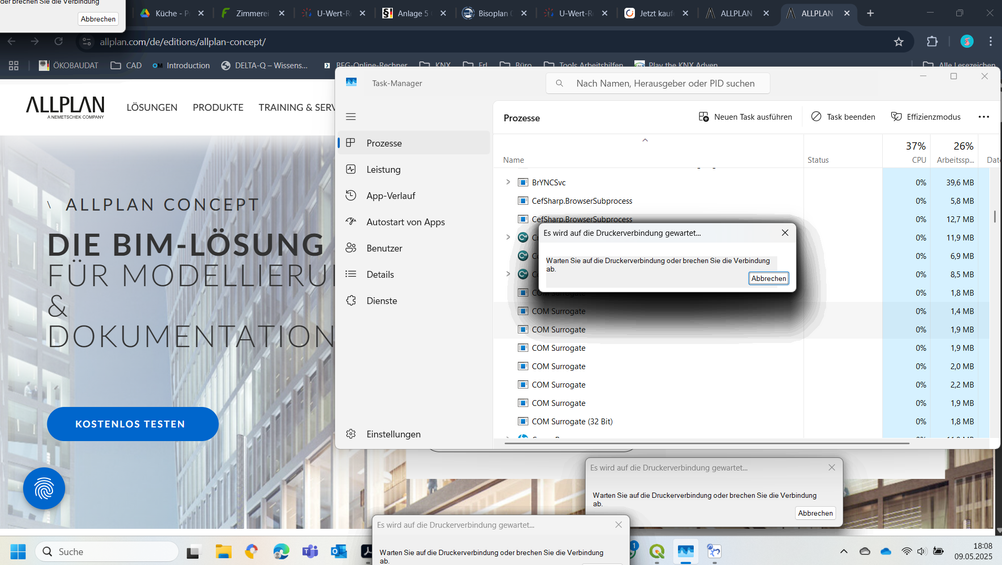Open the browser extensions puzzle icon
This screenshot has height=565, width=1002.
[932, 42]
